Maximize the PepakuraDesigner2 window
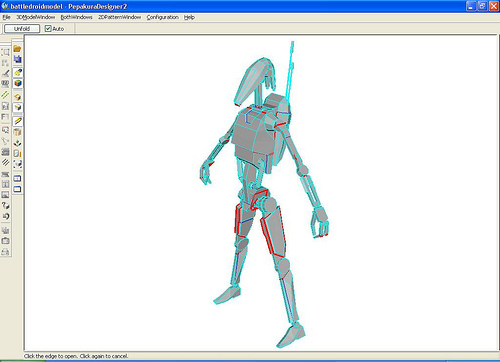The image size is (500, 362). 482,6
